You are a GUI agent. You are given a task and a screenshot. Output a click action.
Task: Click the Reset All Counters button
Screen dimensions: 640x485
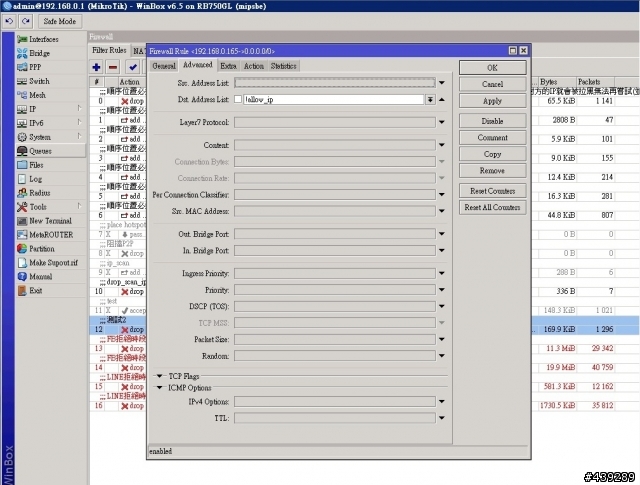(x=492, y=207)
